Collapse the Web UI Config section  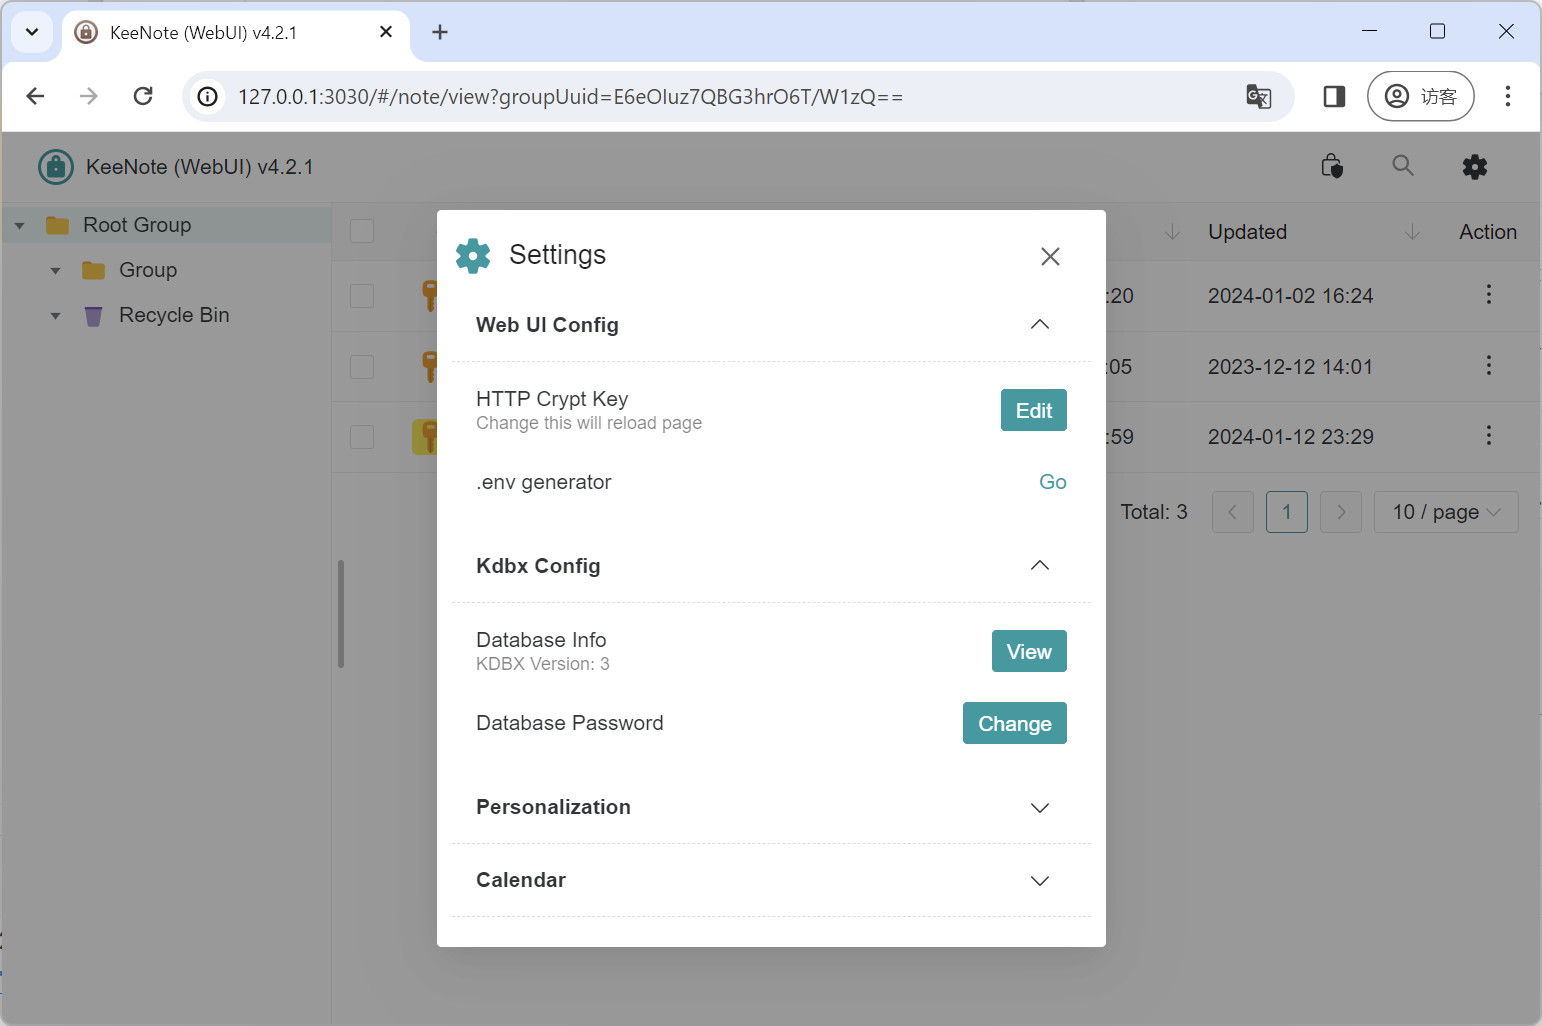[1040, 324]
